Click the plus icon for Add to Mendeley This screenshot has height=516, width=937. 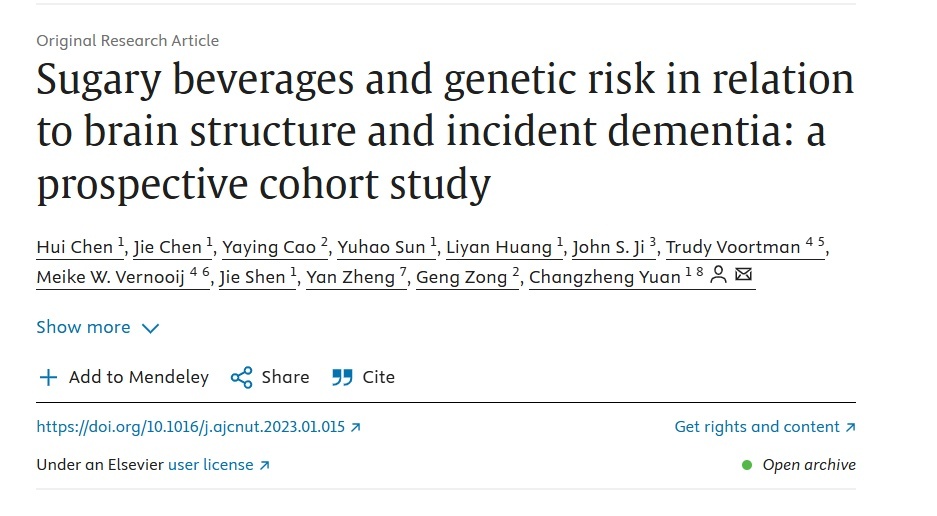[47, 377]
